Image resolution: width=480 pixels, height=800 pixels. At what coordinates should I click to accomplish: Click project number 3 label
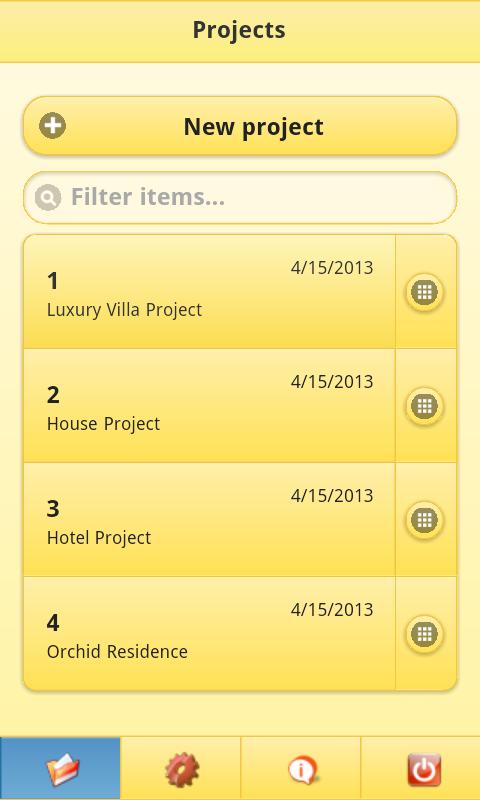(53, 509)
